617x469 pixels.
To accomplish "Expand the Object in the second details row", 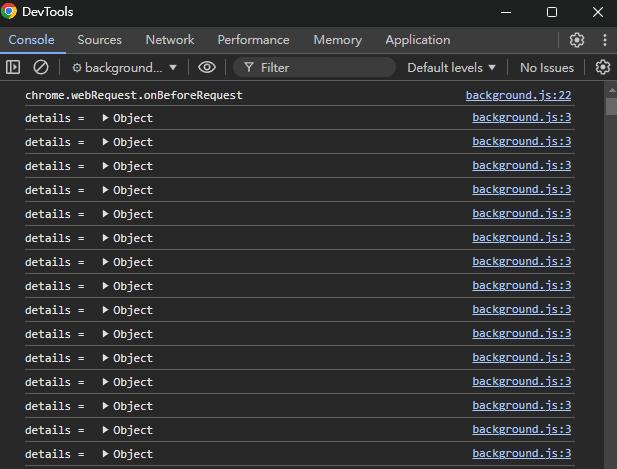I will (105, 142).
